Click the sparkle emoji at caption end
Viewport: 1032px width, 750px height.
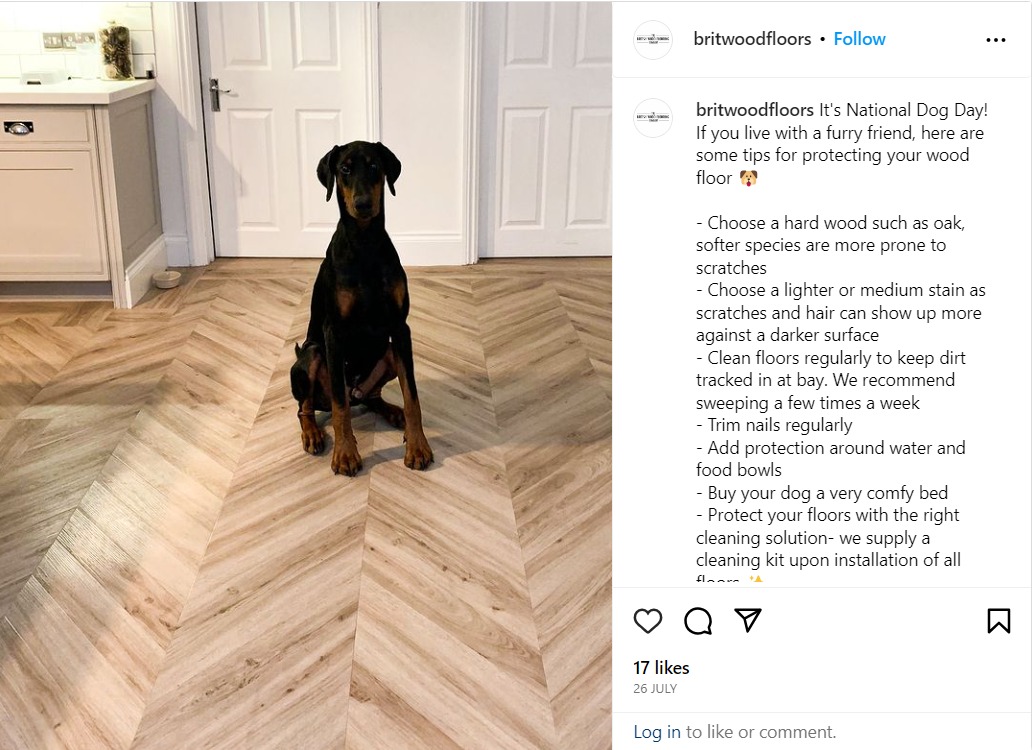click(756, 580)
